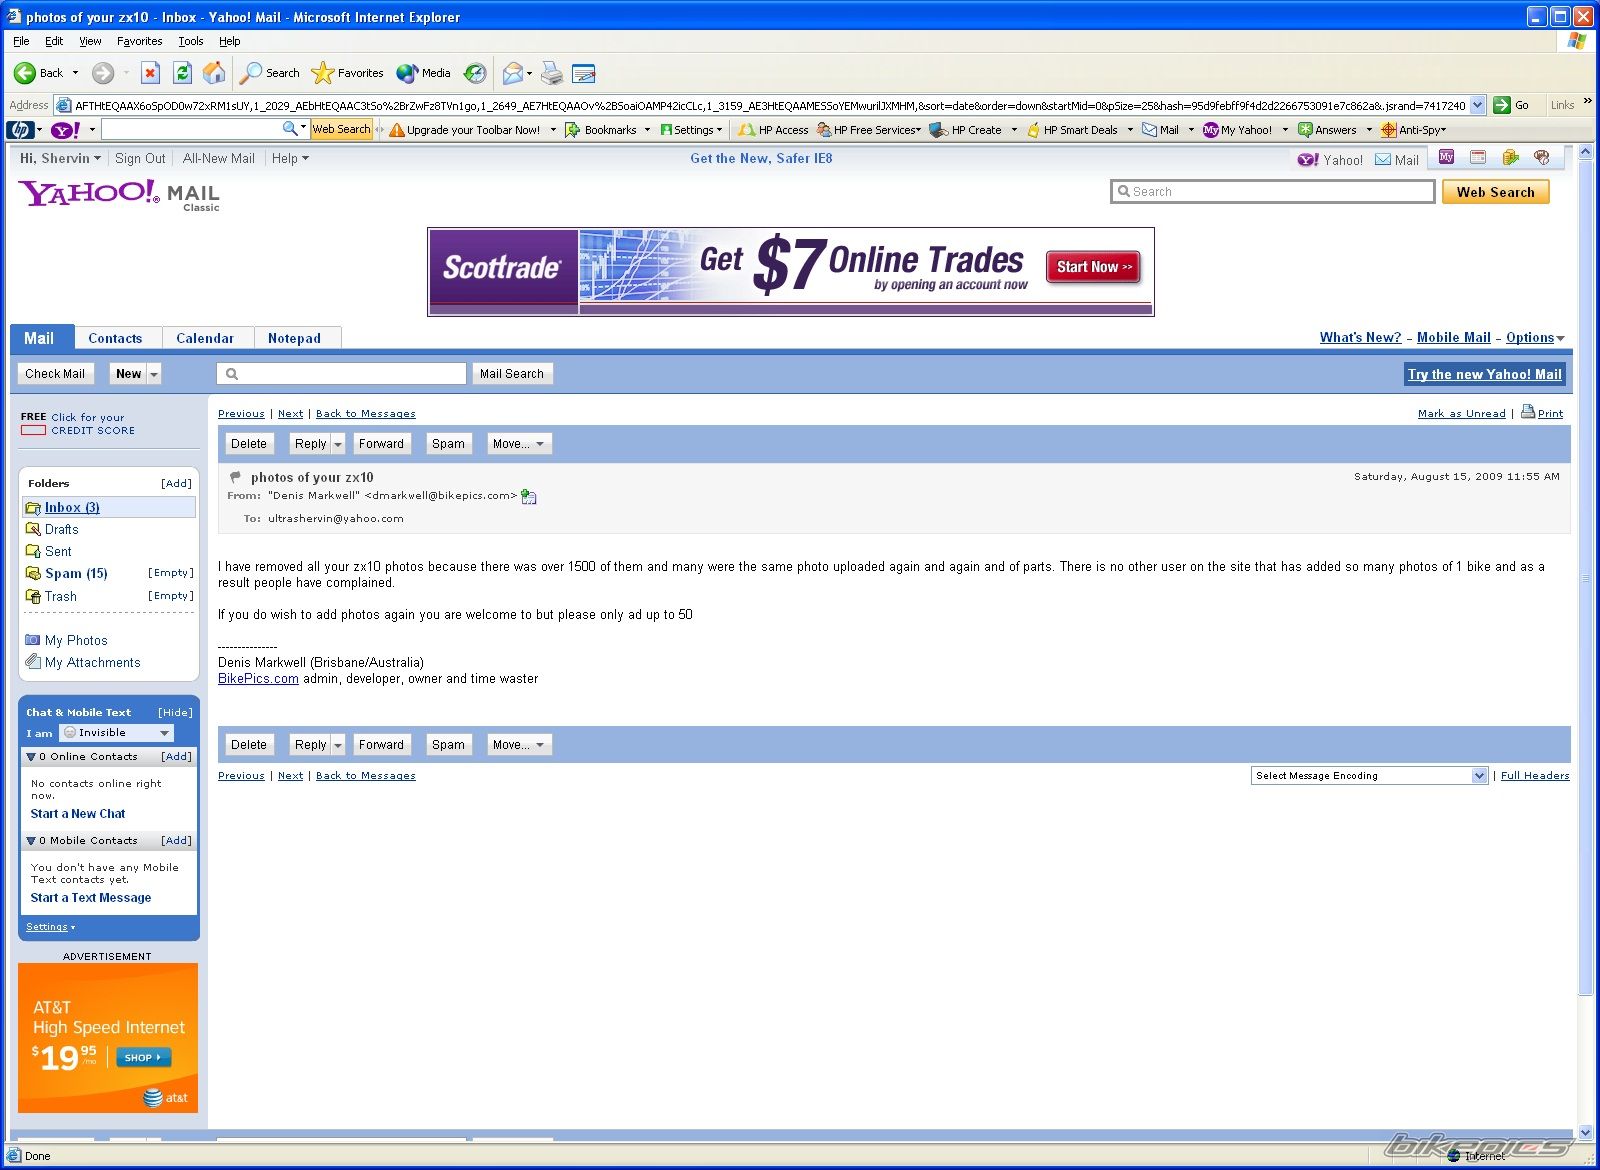The width and height of the screenshot is (1600, 1170).
Task: Open the Invisible status dropdown
Action: 116,733
